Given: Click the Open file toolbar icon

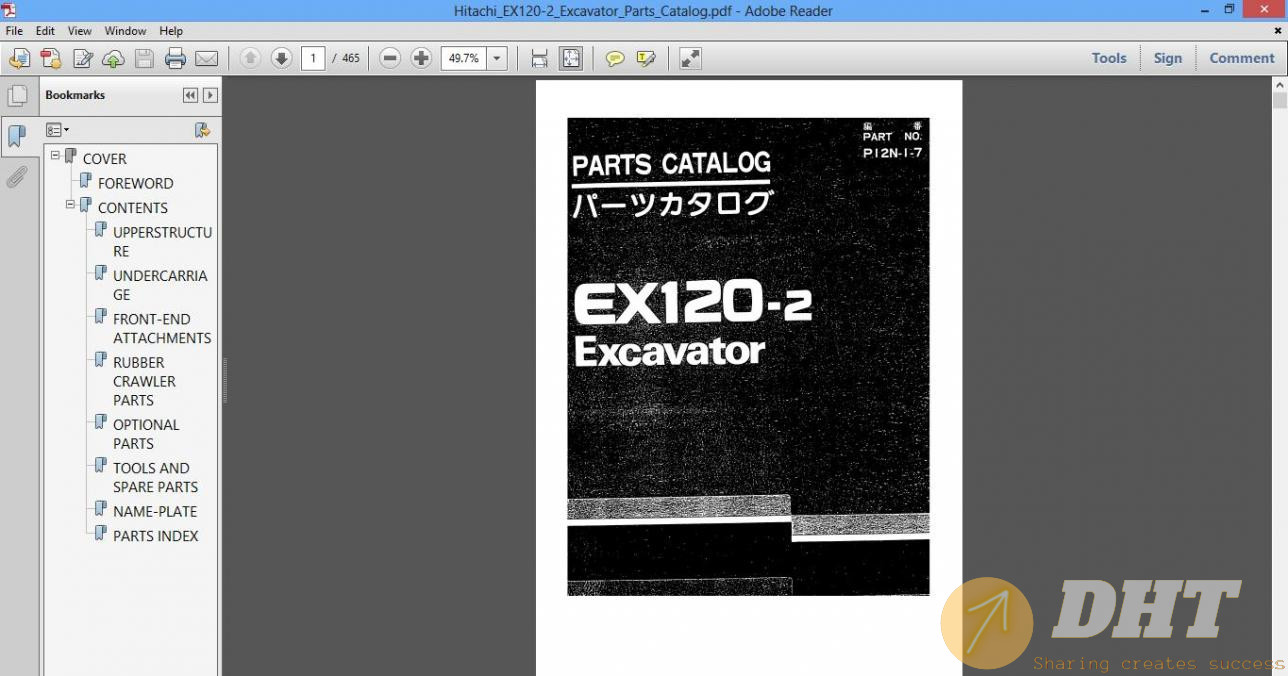Looking at the screenshot, I should point(19,59).
